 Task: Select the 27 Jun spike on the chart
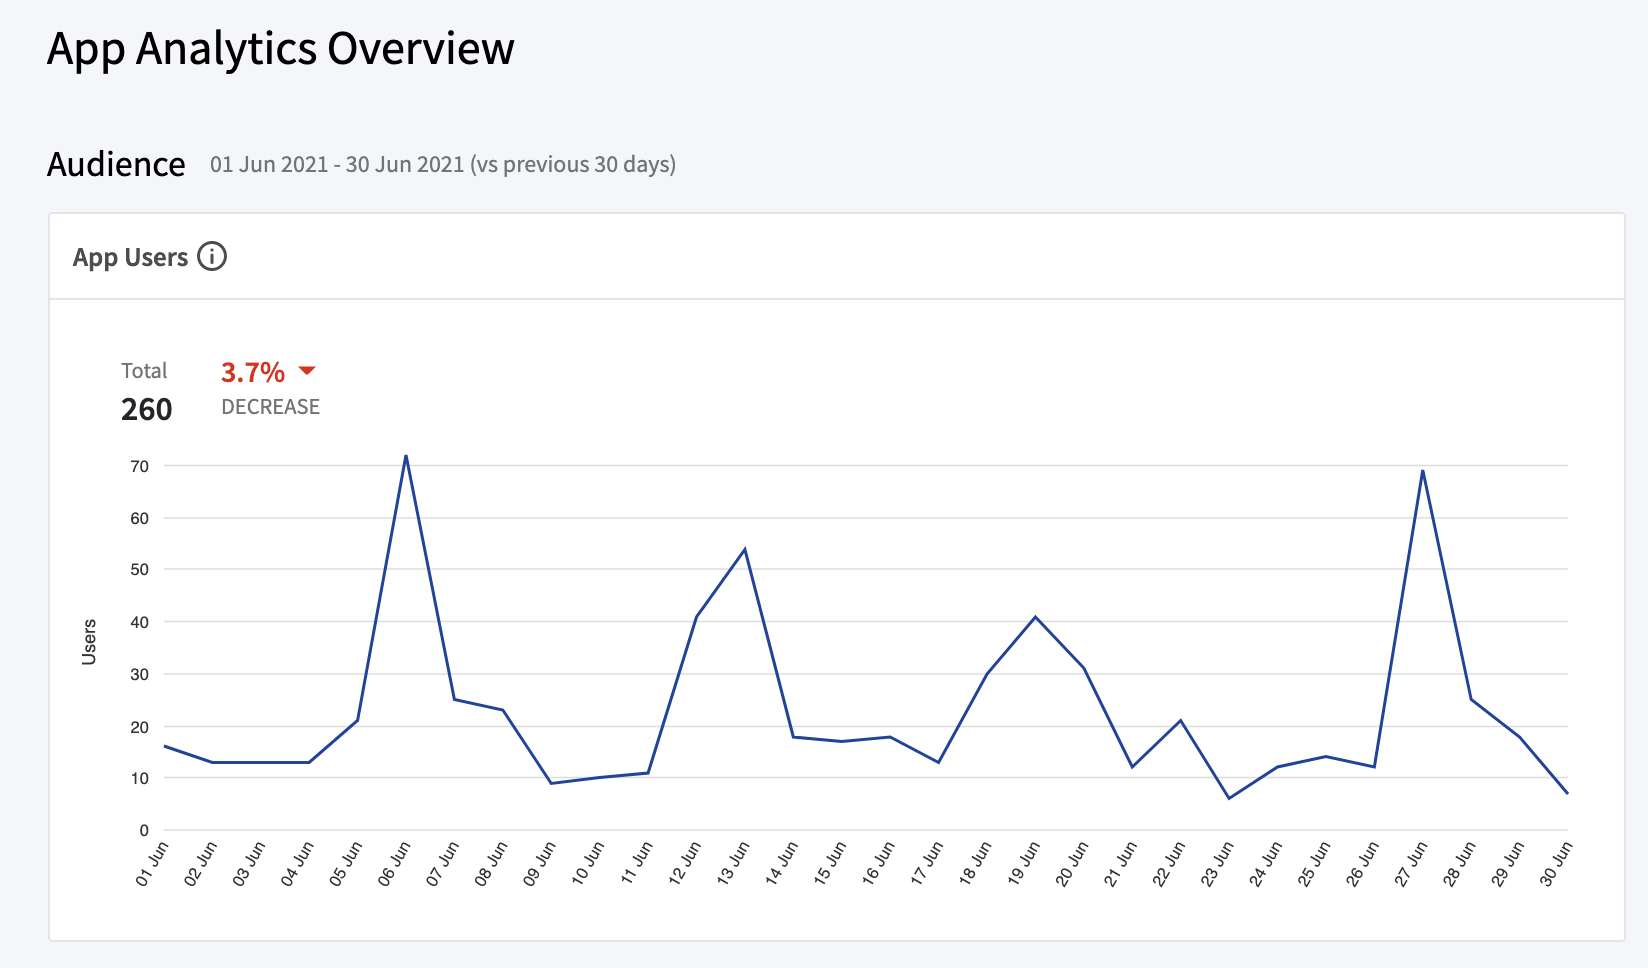tap(1422, 471)
